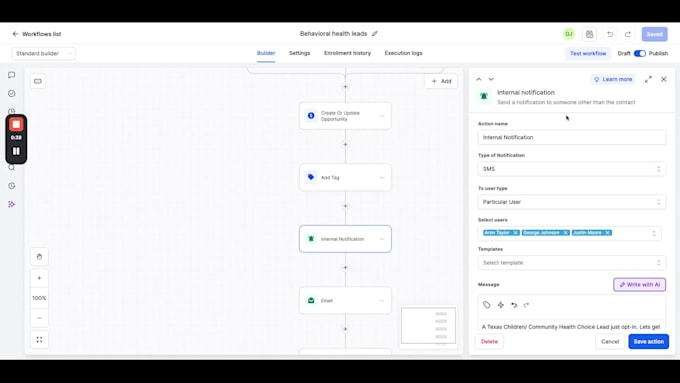Open trigger links lightning icon

[500, 305]
